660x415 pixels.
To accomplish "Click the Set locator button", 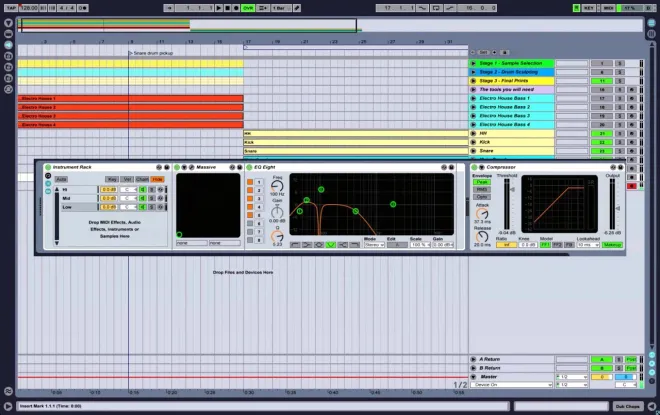I will tap(483, 53).
